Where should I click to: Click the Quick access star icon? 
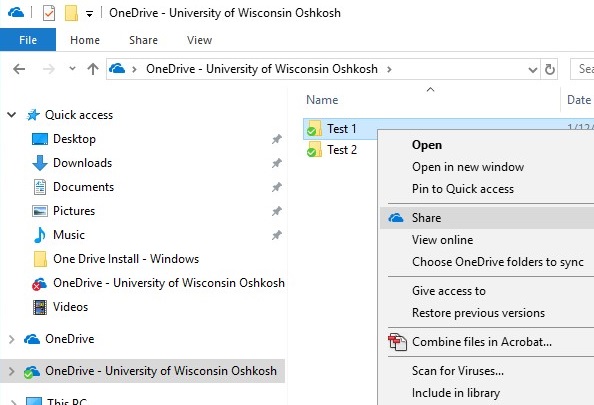[33, 115]
